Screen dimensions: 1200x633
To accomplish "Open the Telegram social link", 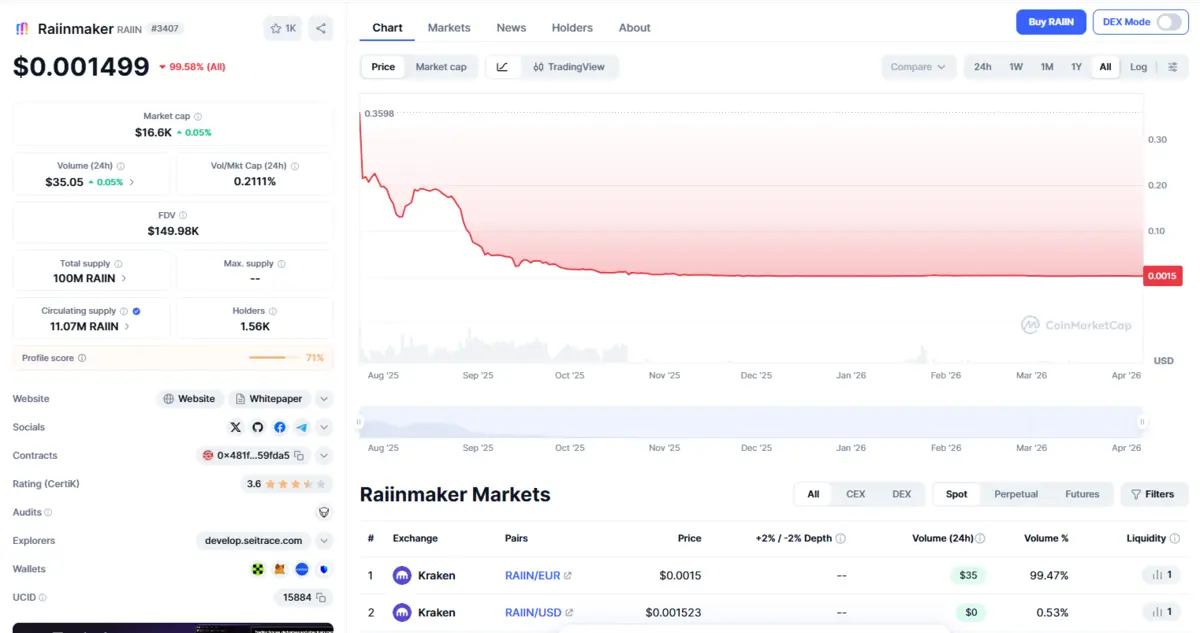I will pos(302,427).
